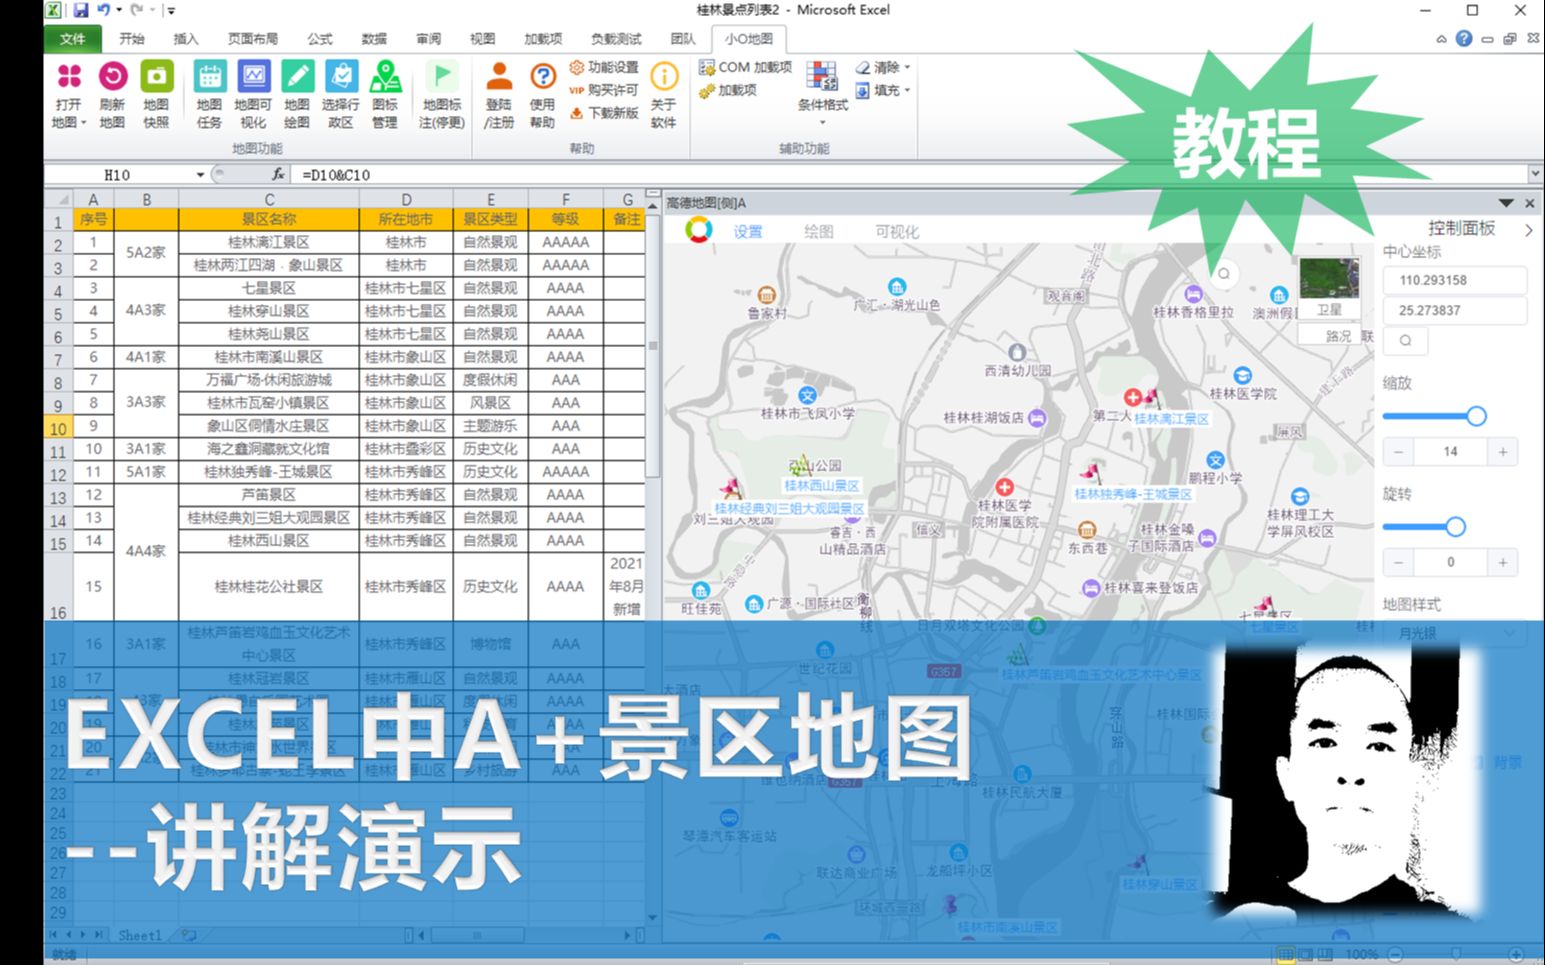Viewport: 1545px width, 965px height.
Task: Open the 文件 file tab
Action: [73, 39]
